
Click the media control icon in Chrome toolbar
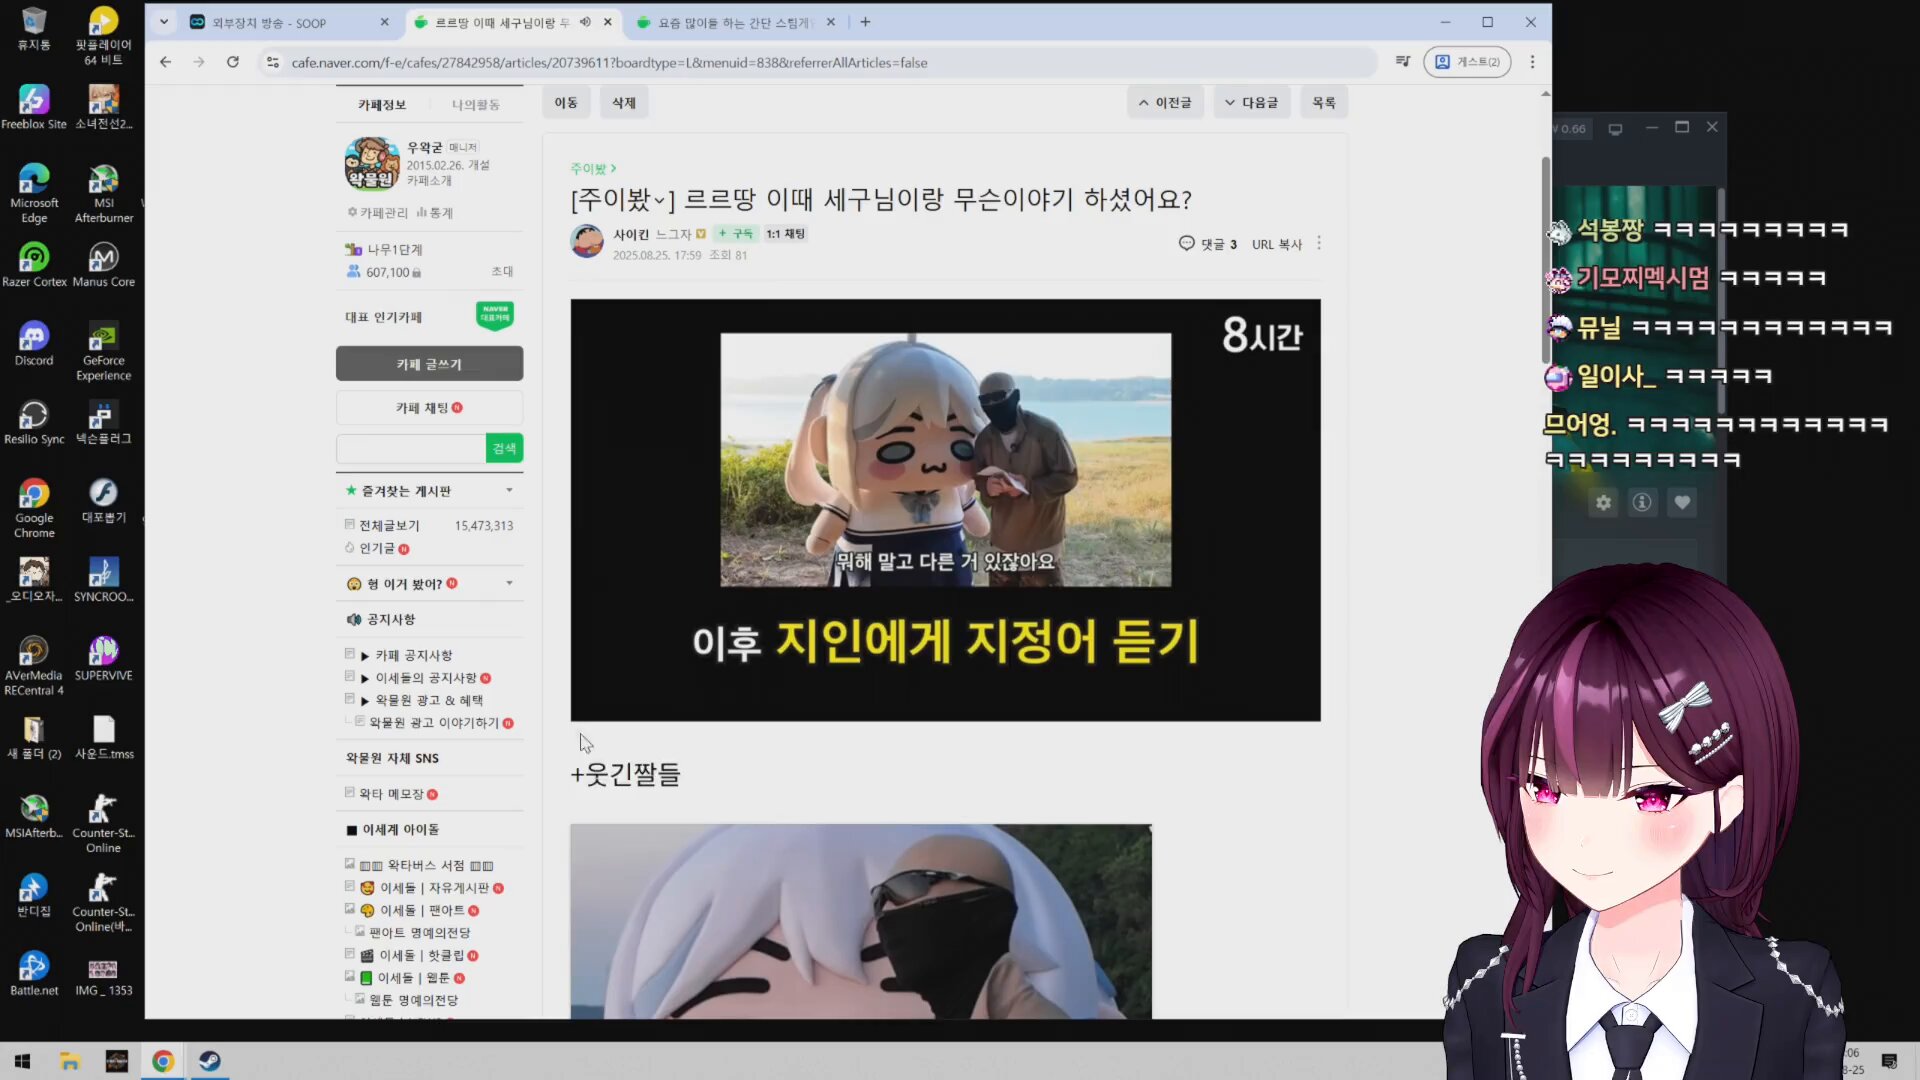pyautogui.click(x=1403, y=62)
